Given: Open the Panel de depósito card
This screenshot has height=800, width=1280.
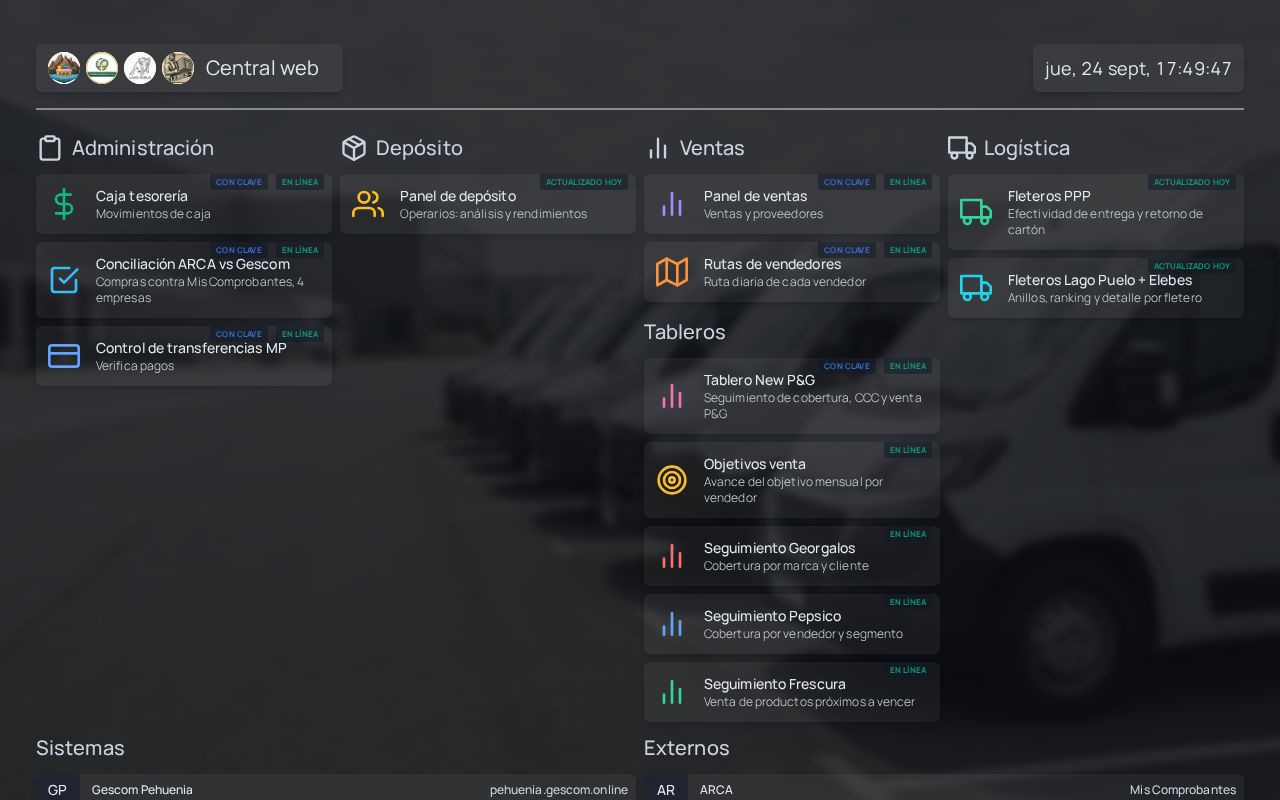Looking at the screenshot, I should 488,204.
